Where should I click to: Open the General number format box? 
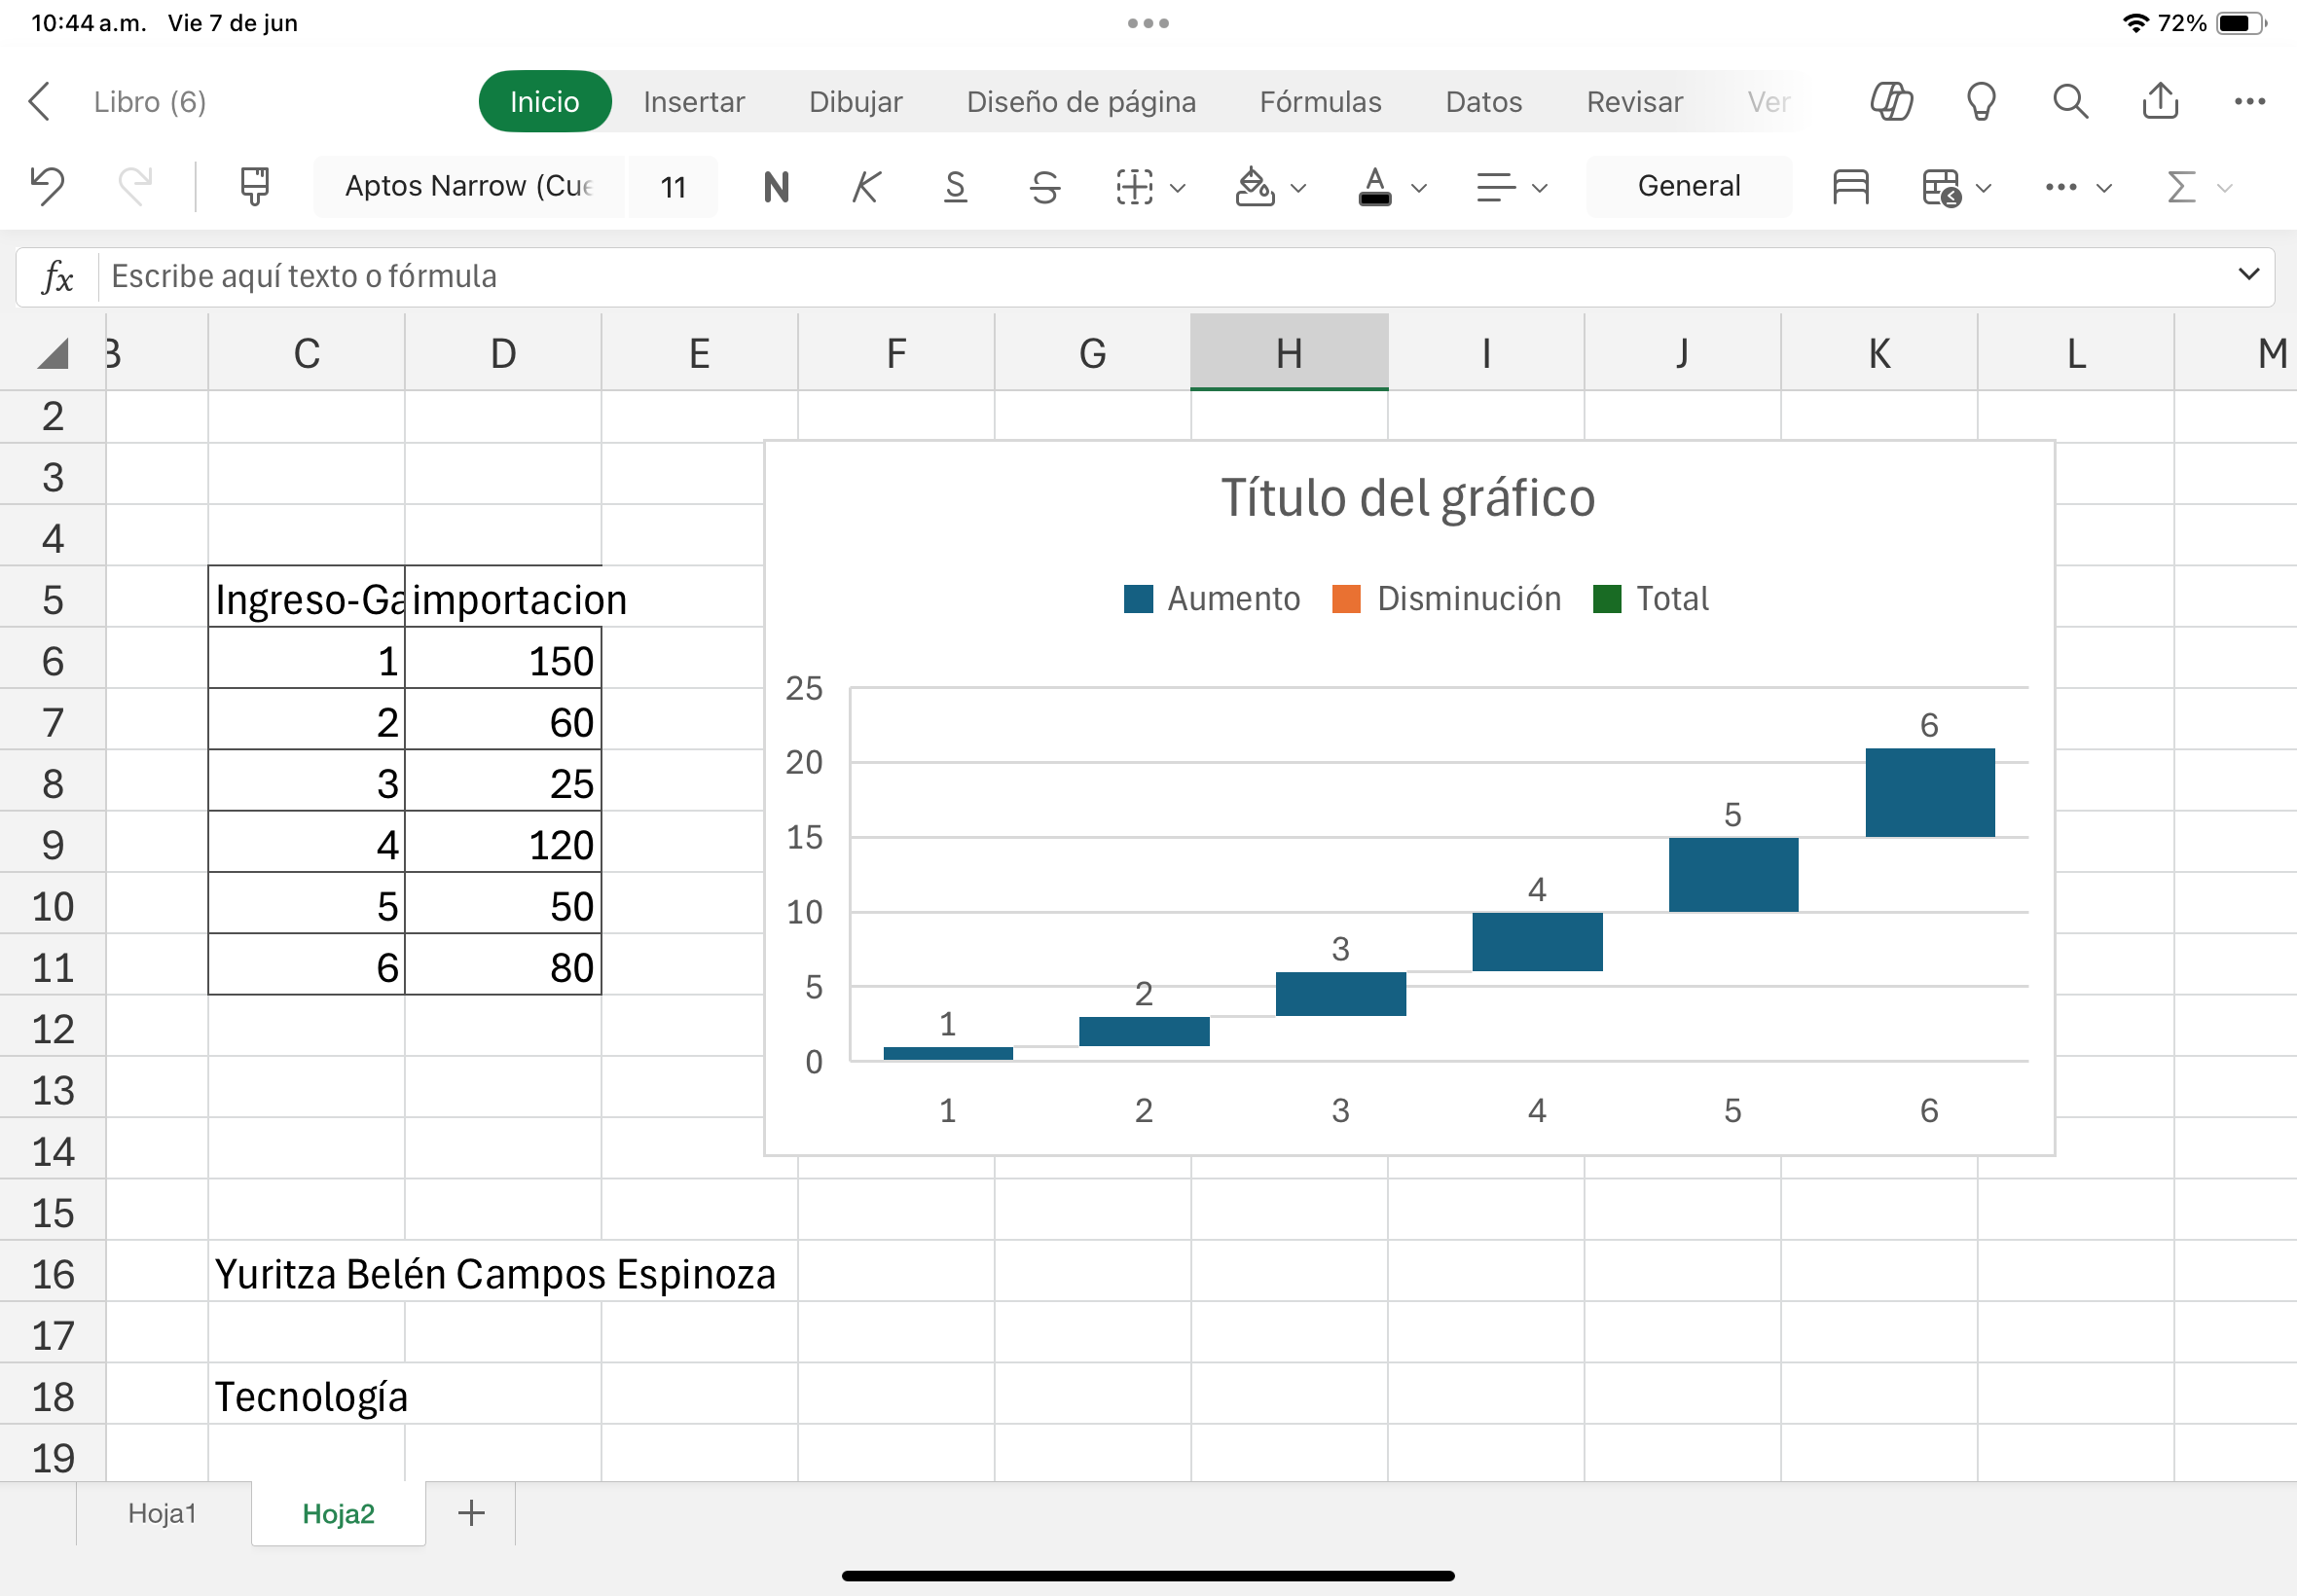1688,186
